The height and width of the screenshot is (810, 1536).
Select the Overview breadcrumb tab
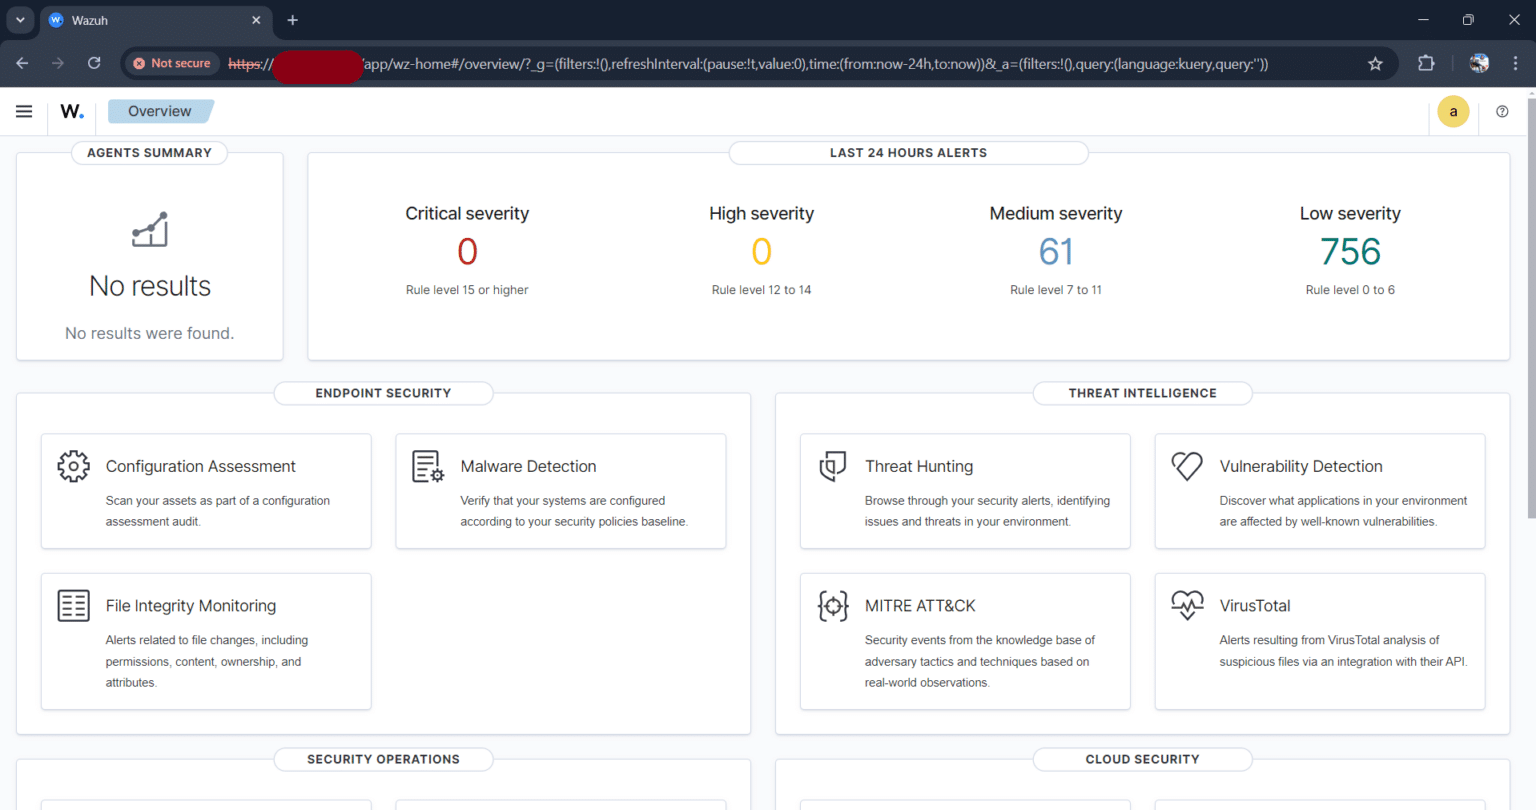point(160,111)
